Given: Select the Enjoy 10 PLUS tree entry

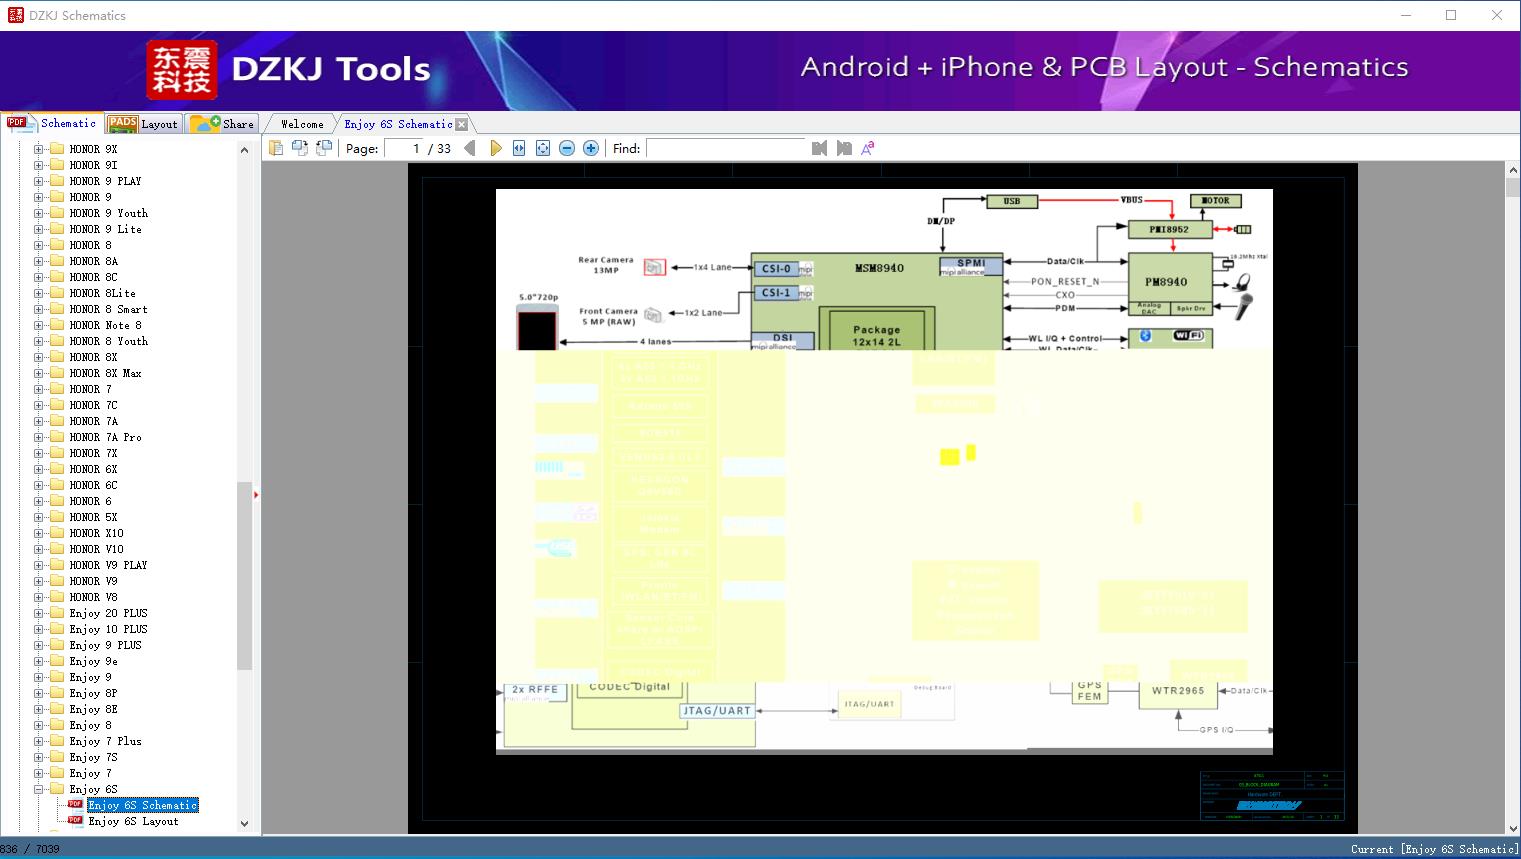Looking at the screenshot, I should pyautogui.click(x=108, y=629).
